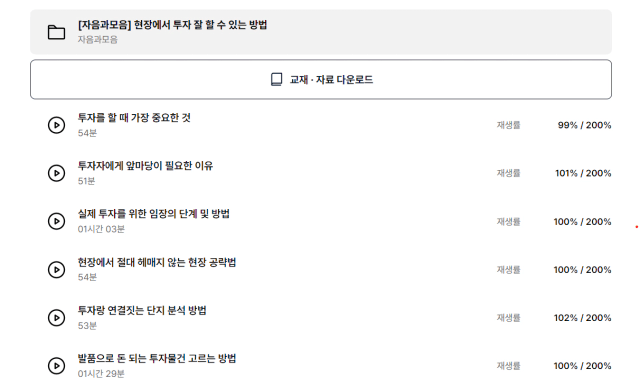This screenshot has width=640, height=378.
Task: Open lecture title 투자를 할 때 가장 중요한 것
Action: [x=134, y=118]
